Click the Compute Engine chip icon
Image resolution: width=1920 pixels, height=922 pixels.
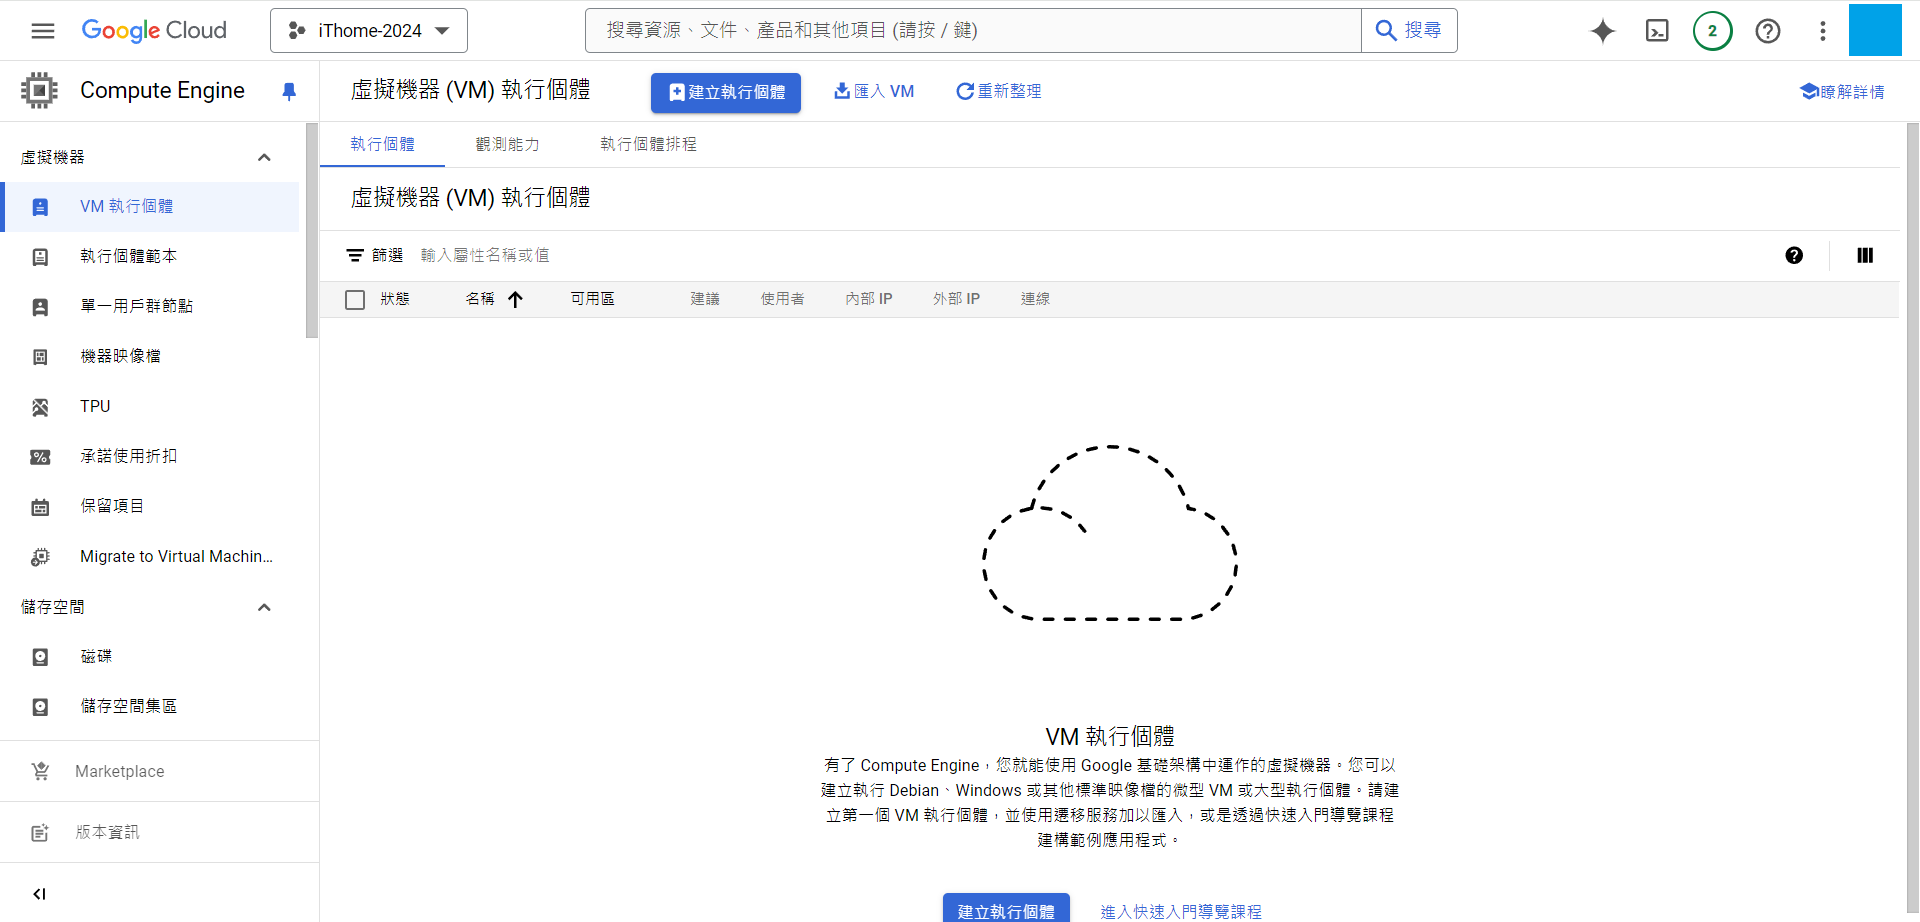[x=39, y=91]
